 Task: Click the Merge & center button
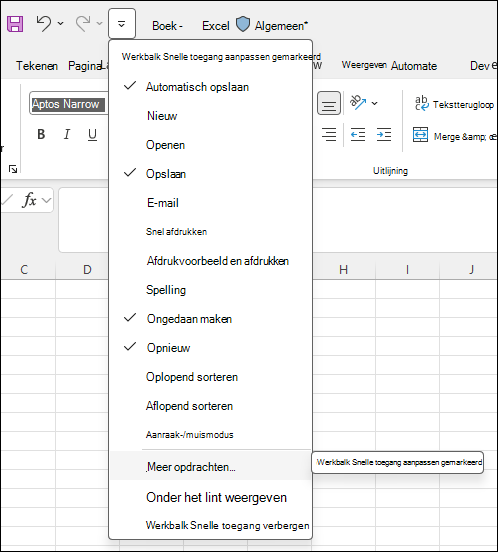click(455, 136)
